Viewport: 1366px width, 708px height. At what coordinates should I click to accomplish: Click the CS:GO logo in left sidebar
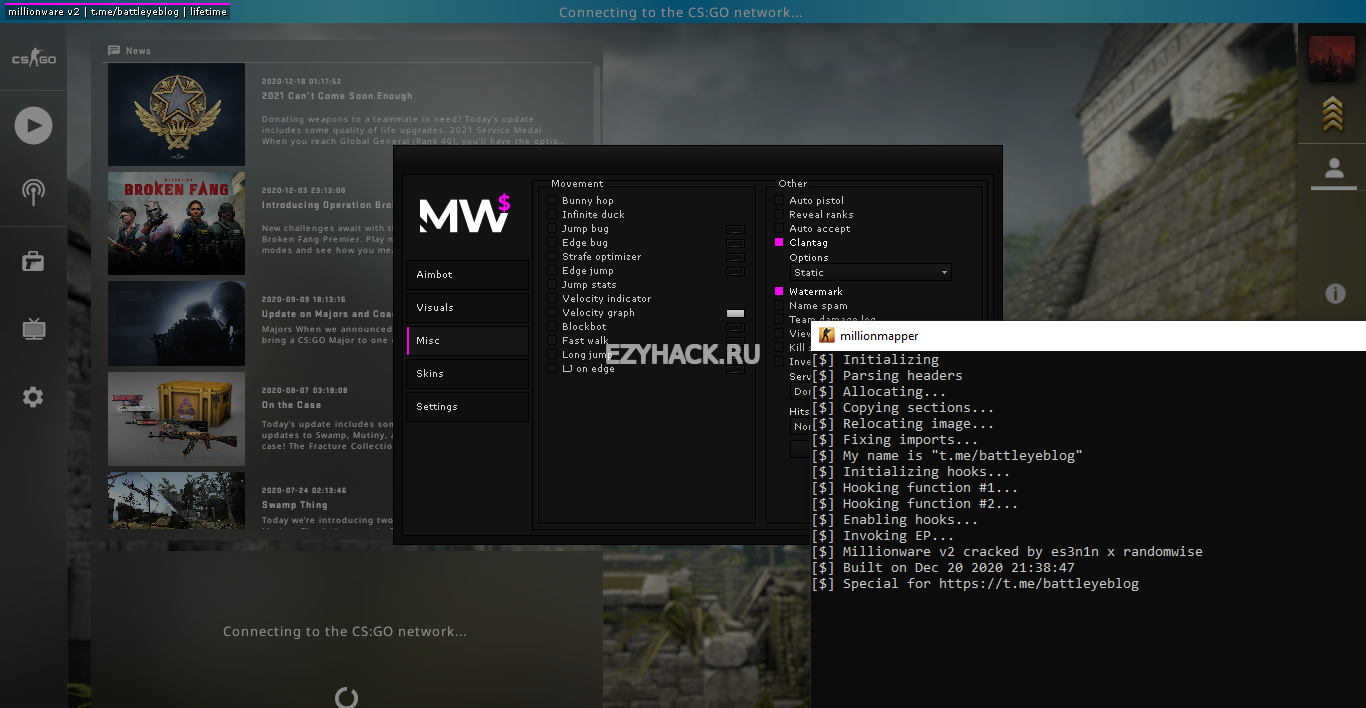point(33,60)
